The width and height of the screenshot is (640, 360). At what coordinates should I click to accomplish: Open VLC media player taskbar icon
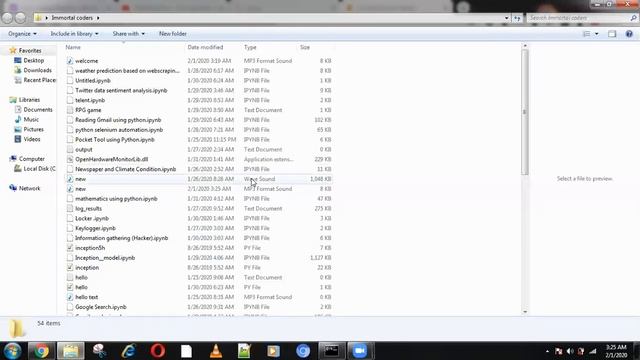point(216,351)
